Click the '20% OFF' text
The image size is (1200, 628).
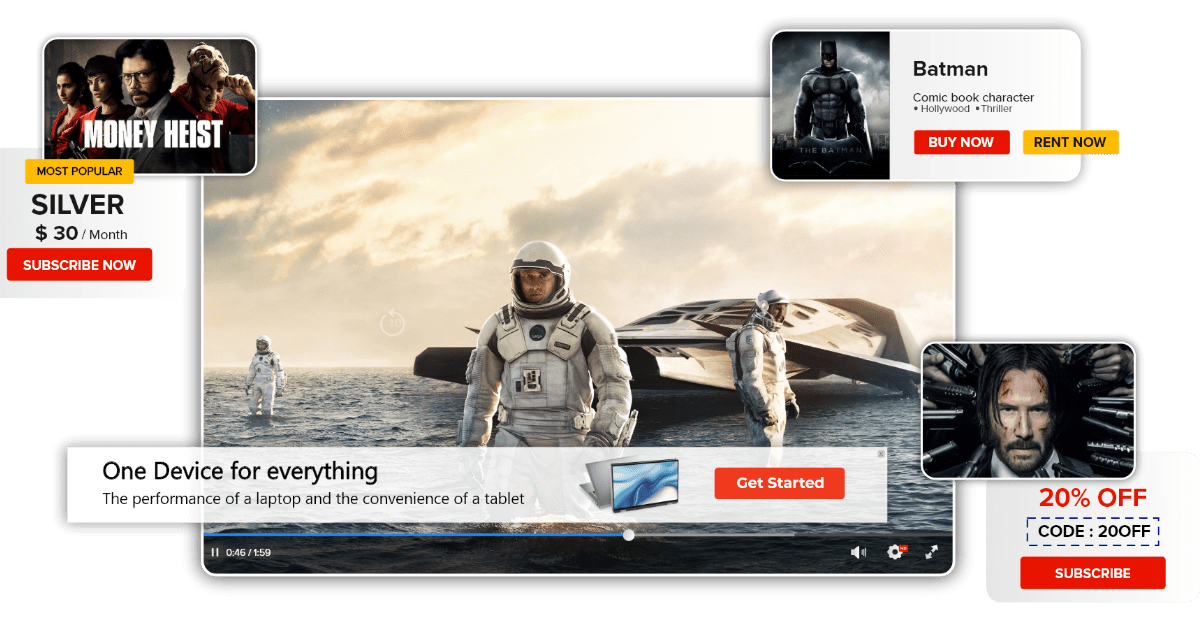(1093, 498)
